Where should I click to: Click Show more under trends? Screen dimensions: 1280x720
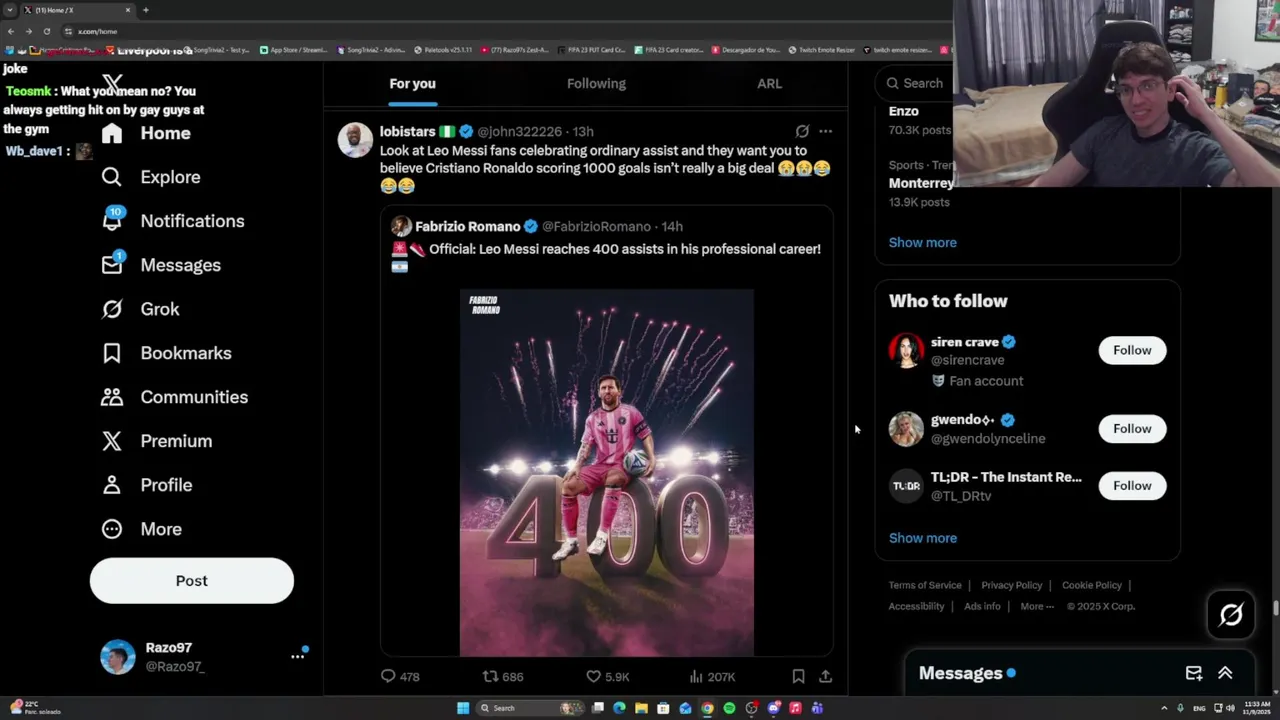(923, 242)
